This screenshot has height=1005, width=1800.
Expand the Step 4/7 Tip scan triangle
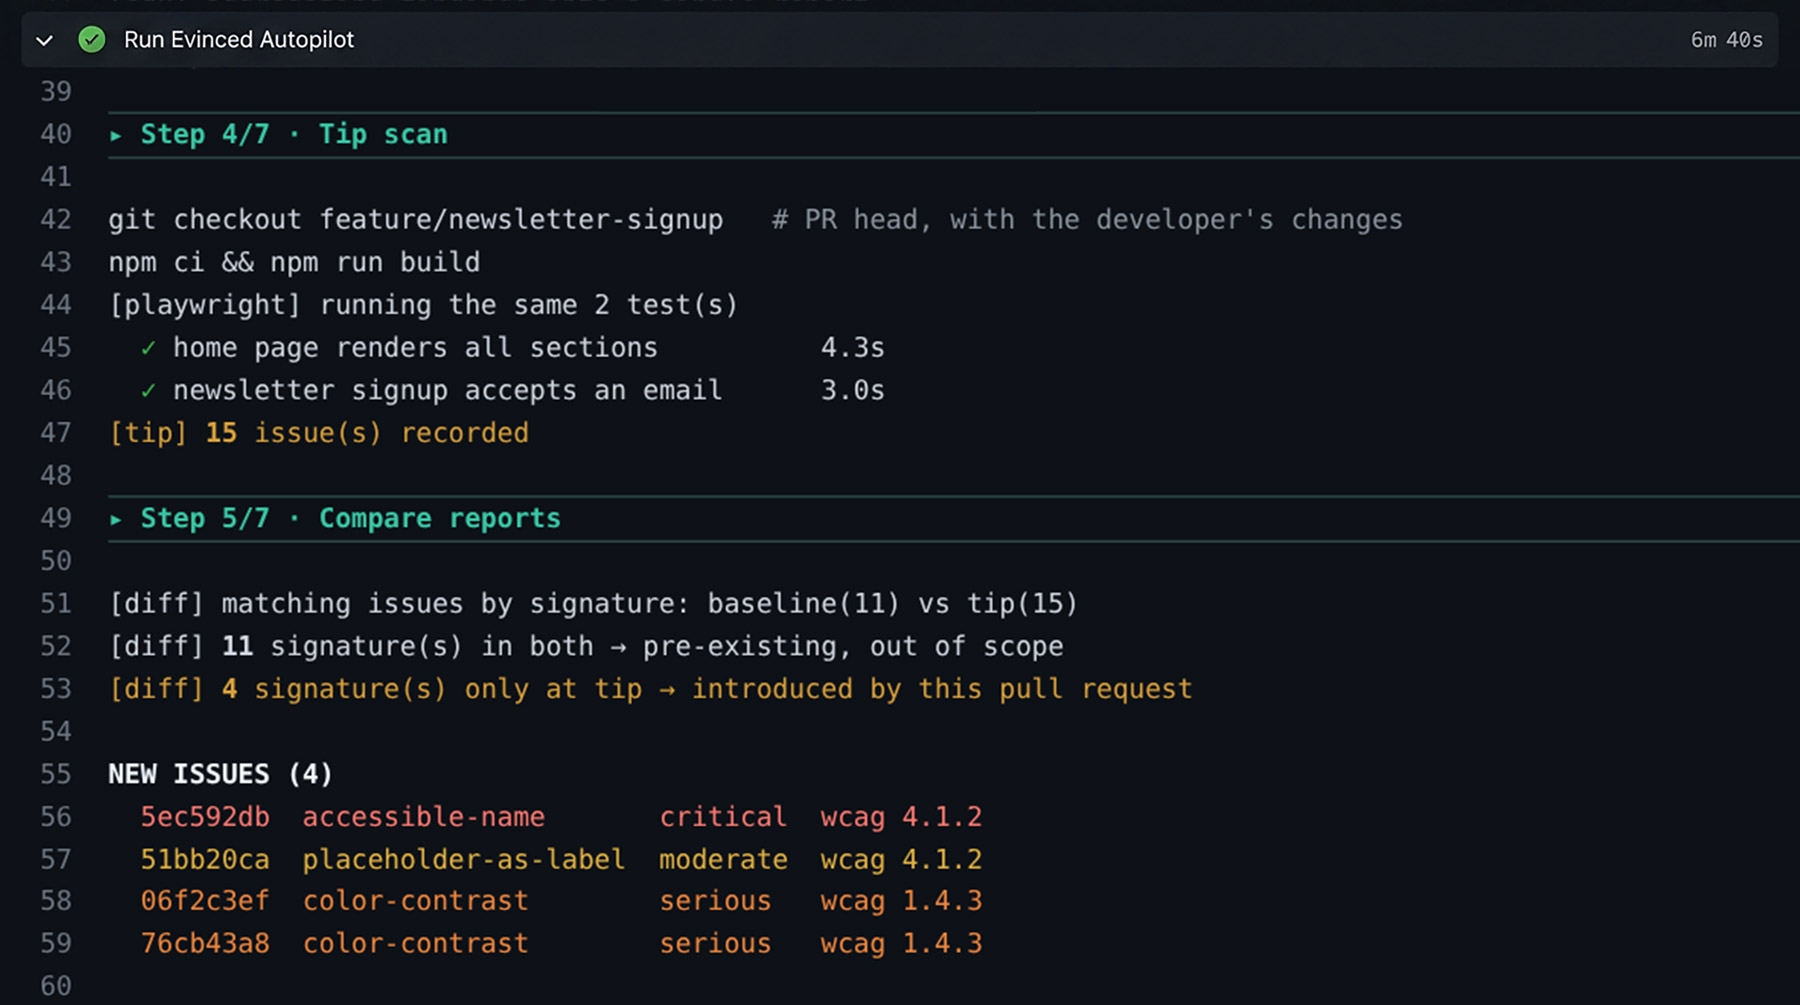[x=116, y=135]
